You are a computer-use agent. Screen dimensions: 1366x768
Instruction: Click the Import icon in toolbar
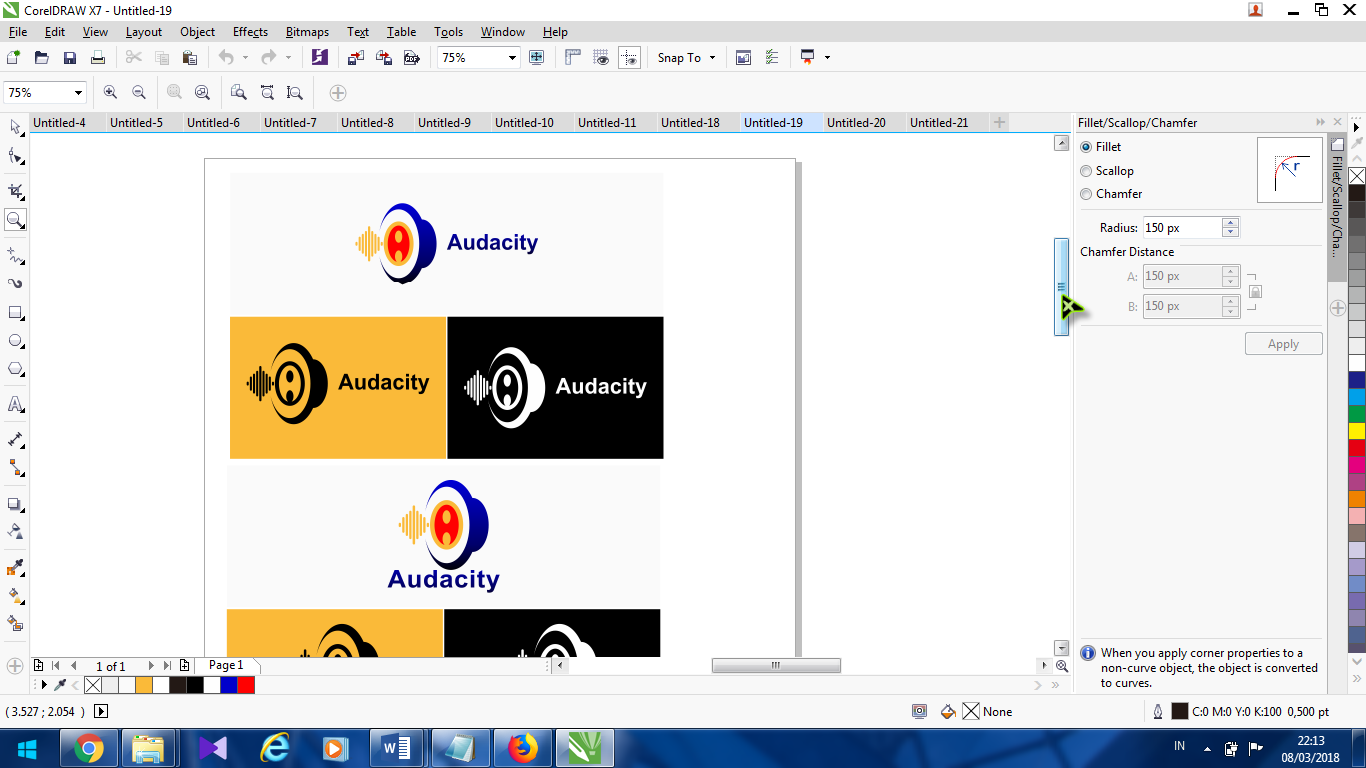[x=355, y=57]
